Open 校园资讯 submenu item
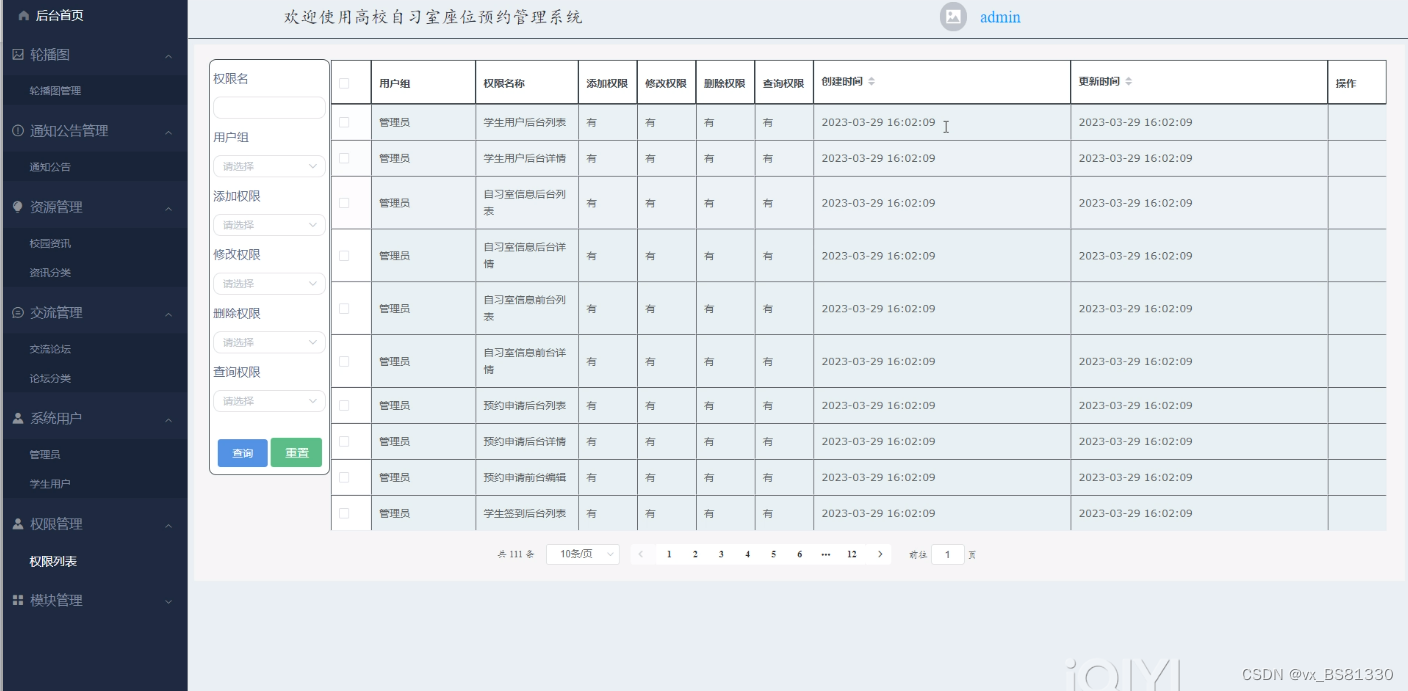Viewport: 1408px width, 691px height. 50,243
